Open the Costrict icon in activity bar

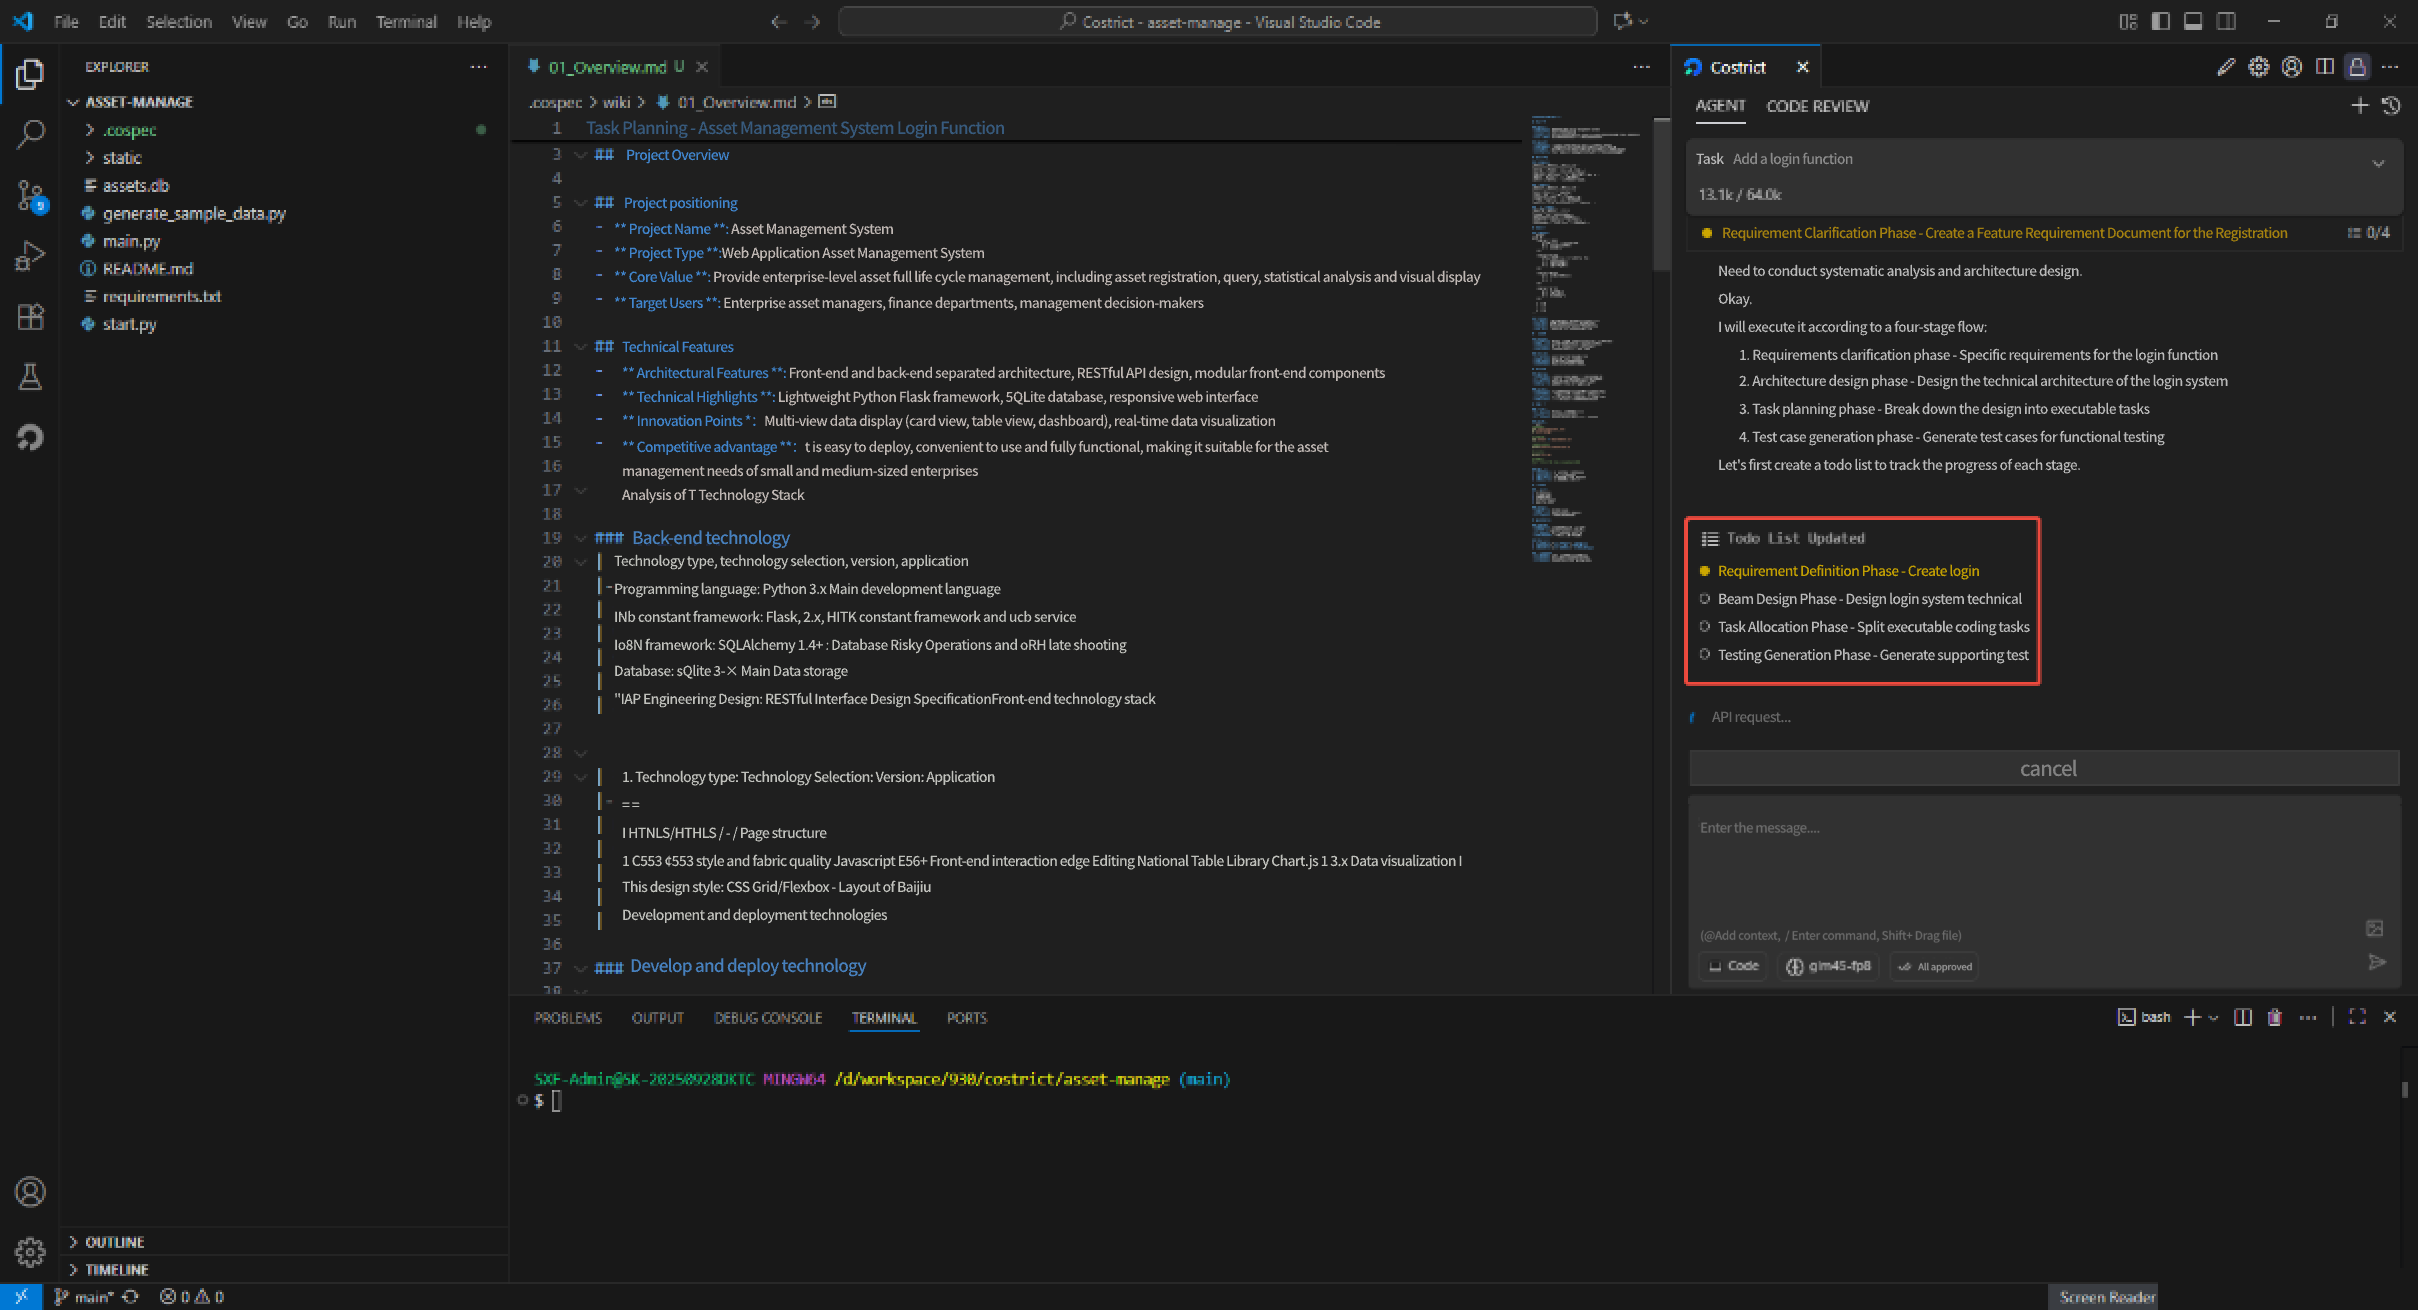pos(30,437)
